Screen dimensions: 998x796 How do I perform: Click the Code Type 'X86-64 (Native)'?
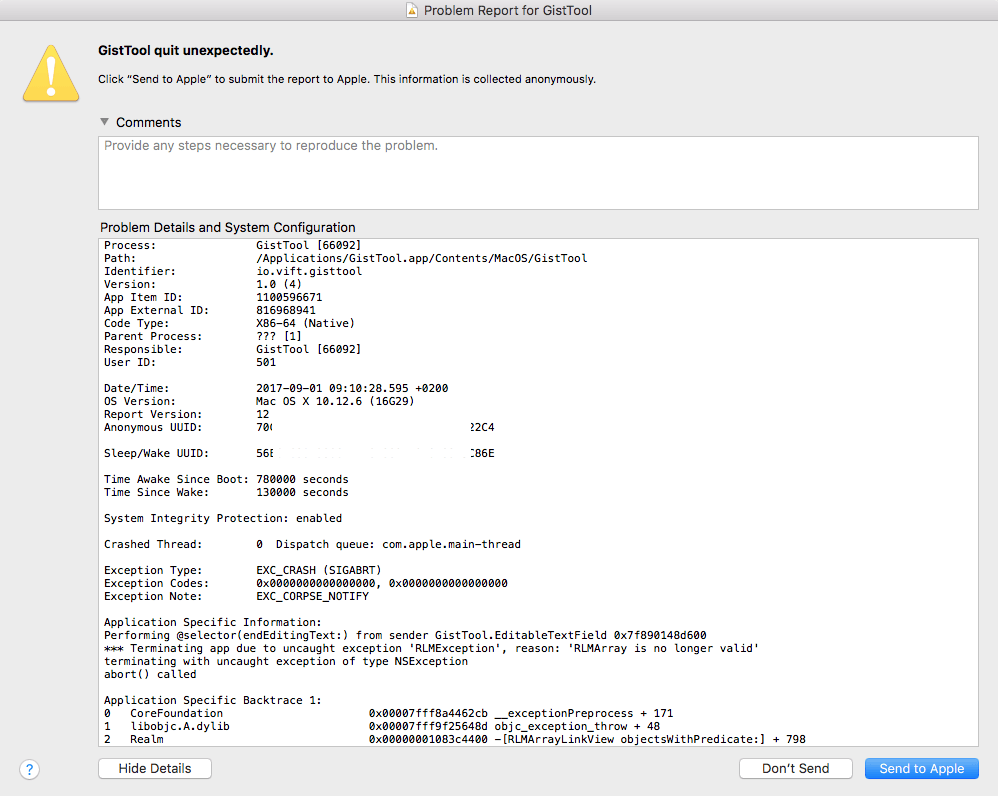pos(306,323)
